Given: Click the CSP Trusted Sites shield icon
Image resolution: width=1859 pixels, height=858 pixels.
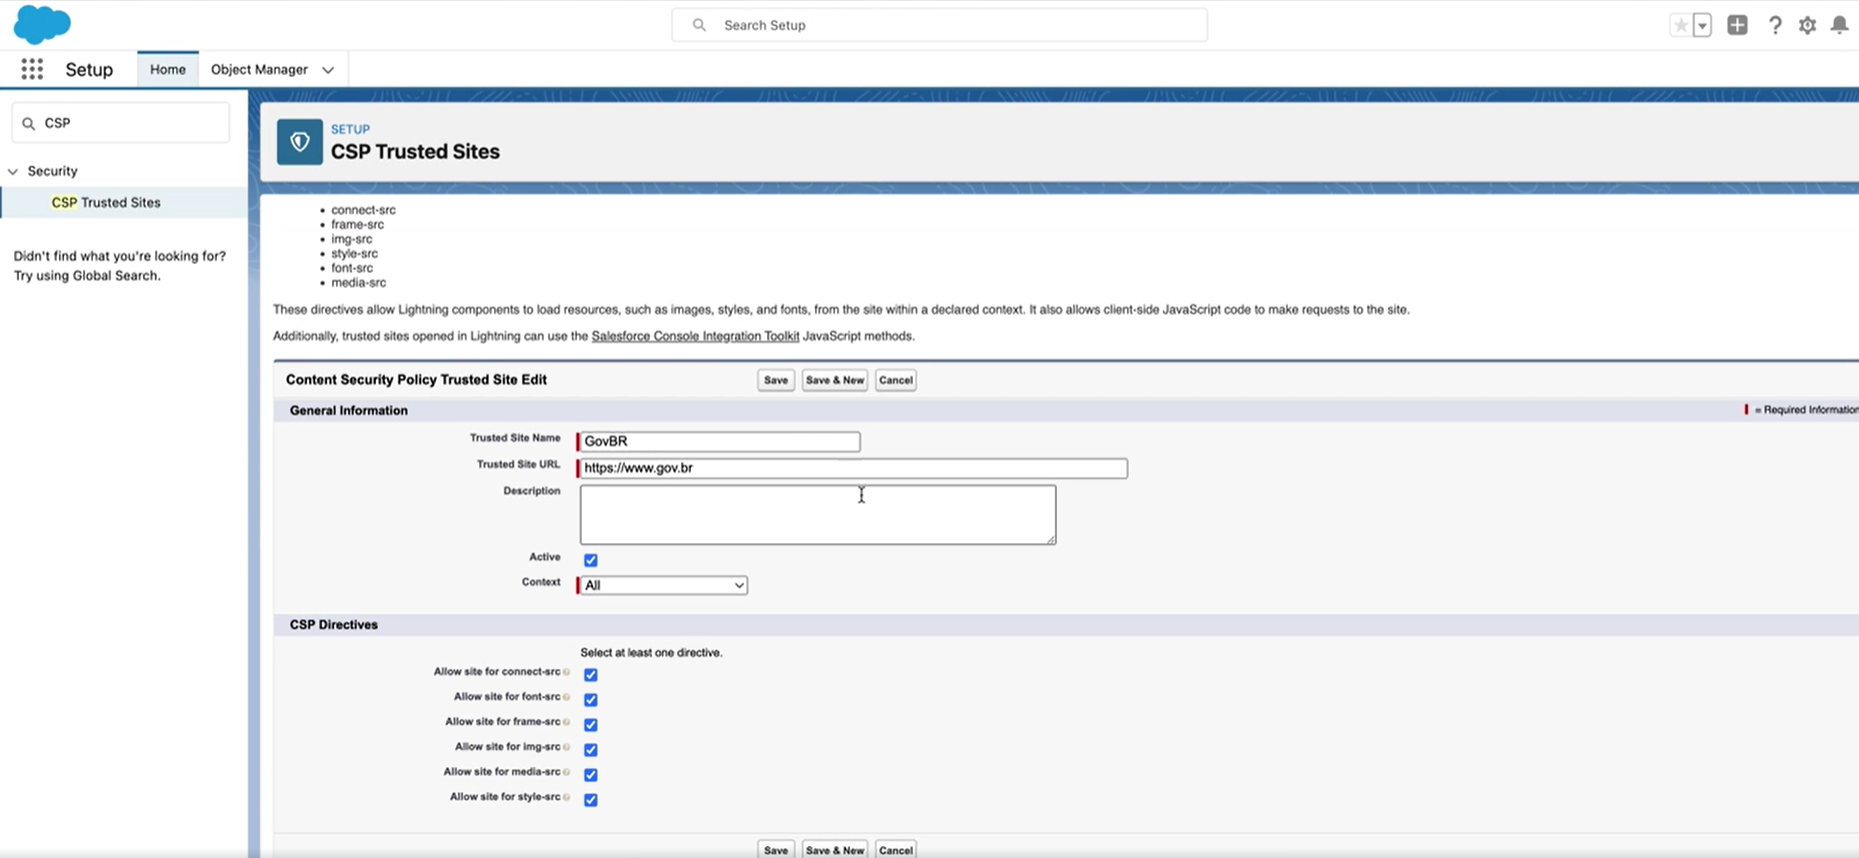Looking at the screenshot, I should pyautogui.click(x=300, y=142).
